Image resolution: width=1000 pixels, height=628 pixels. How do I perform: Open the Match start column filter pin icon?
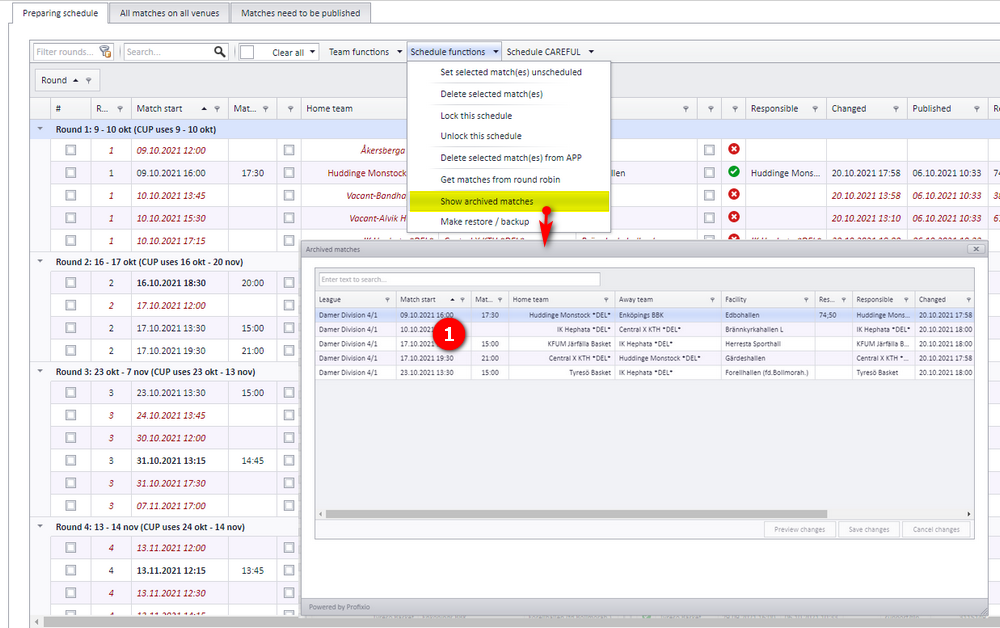tap(217, 108)
